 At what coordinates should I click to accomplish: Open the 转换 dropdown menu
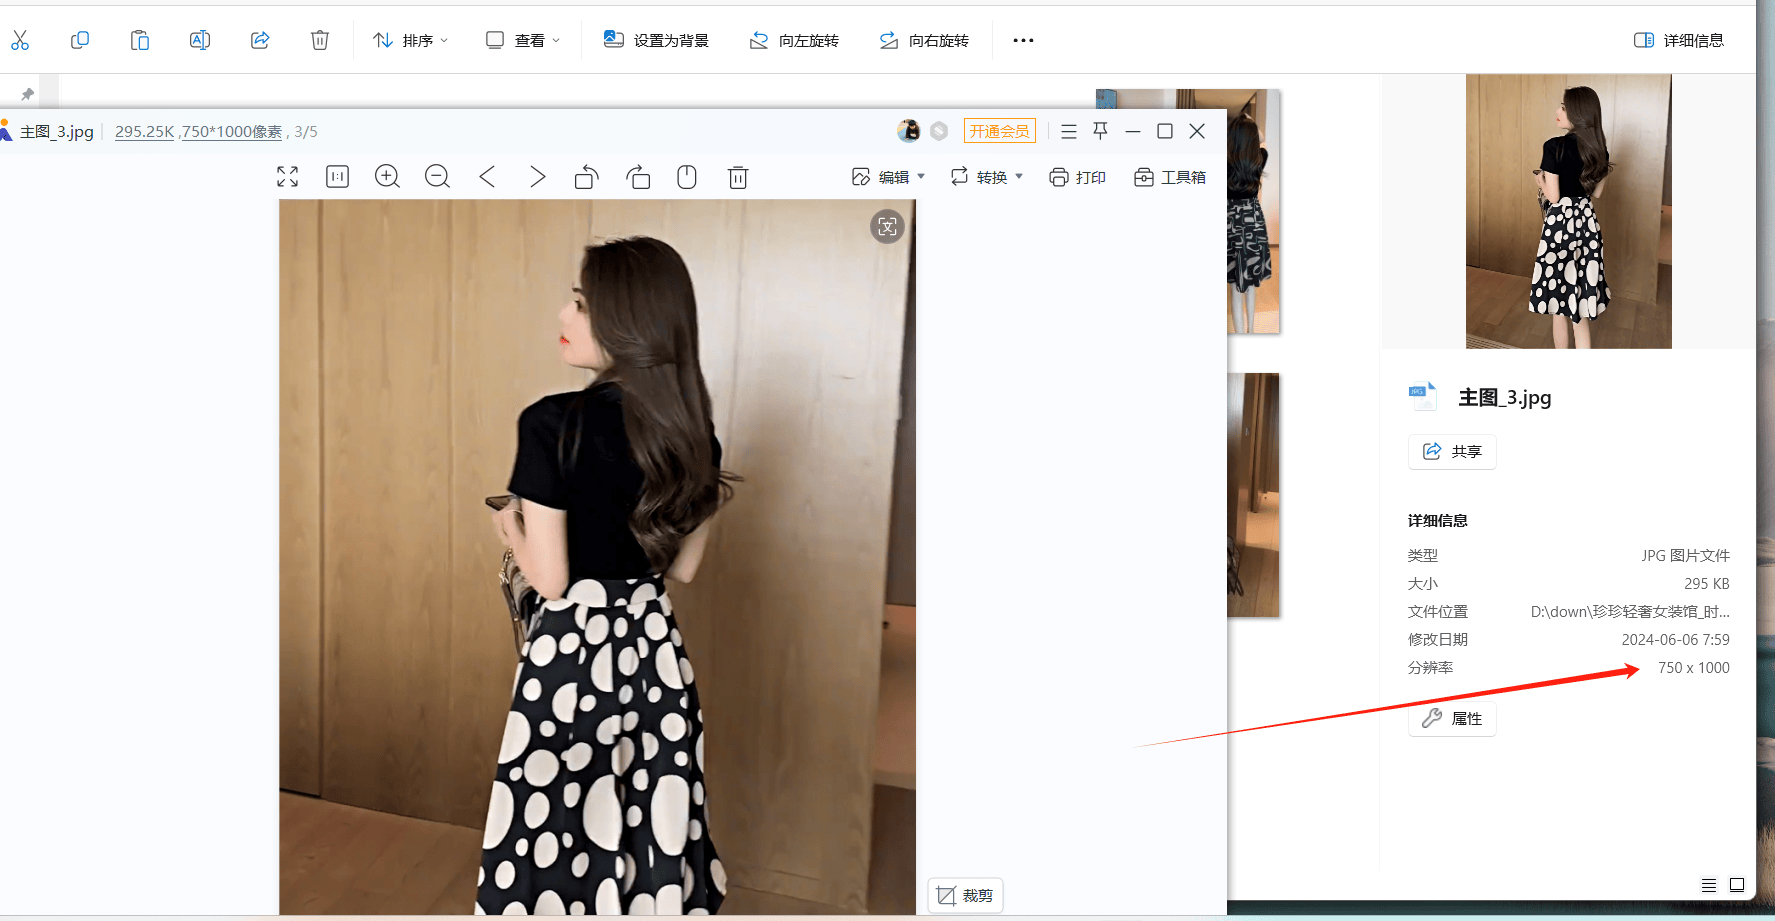pyautogui.click(x=987, y=177)
